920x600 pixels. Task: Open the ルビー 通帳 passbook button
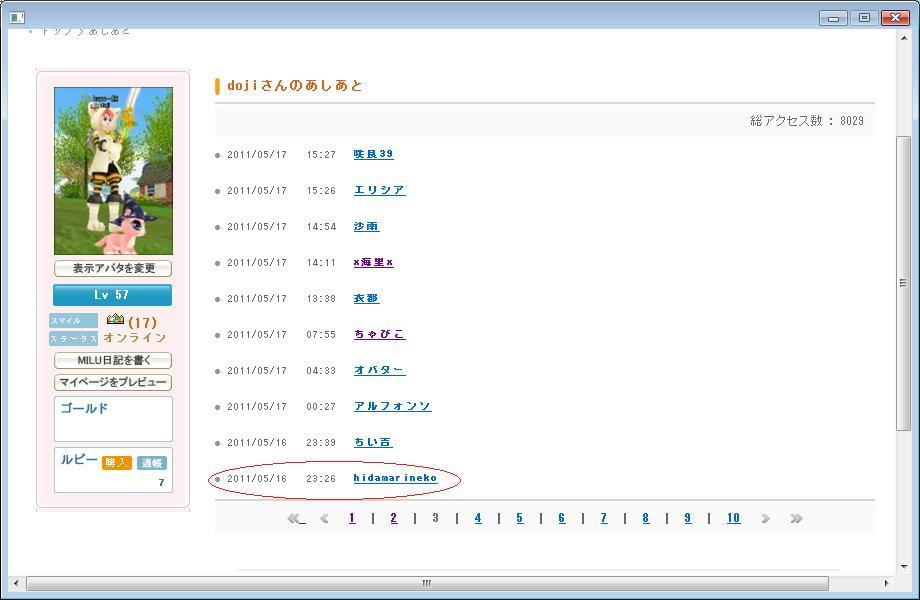pos(151,463)
